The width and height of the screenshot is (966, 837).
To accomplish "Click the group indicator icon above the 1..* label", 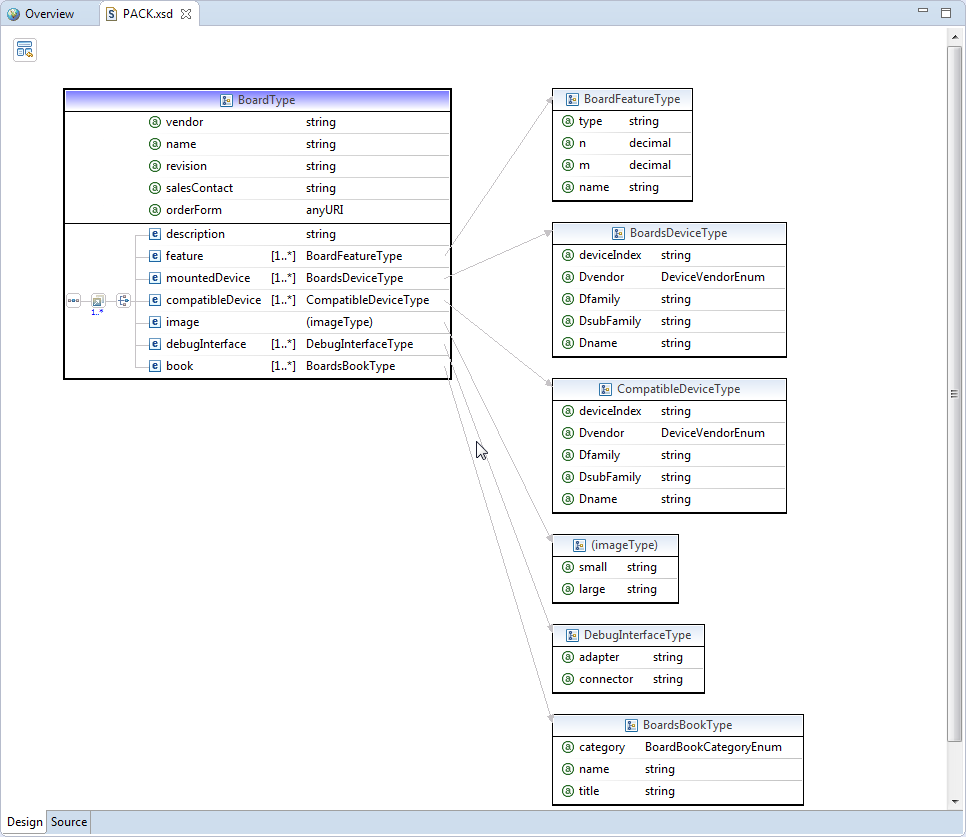I will 97,300.
